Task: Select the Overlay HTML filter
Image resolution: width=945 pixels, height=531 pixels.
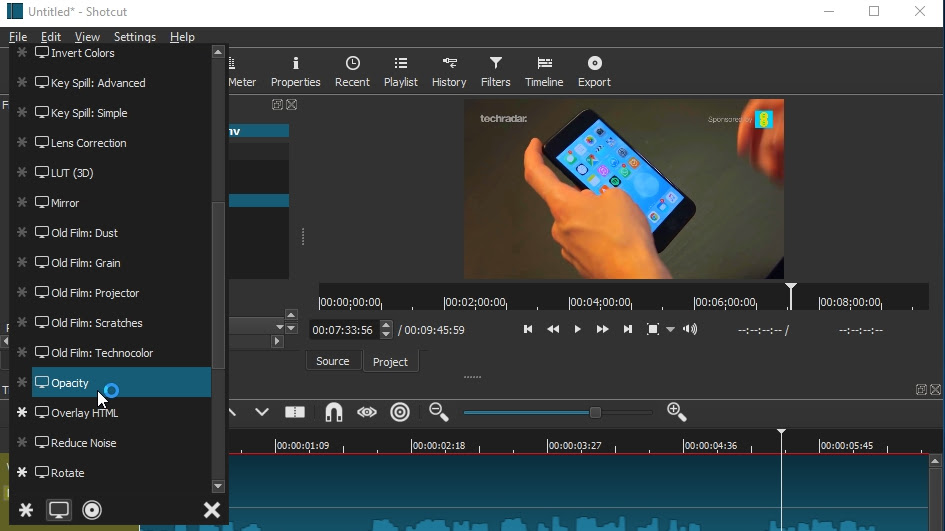Action: tap(121, 413)
